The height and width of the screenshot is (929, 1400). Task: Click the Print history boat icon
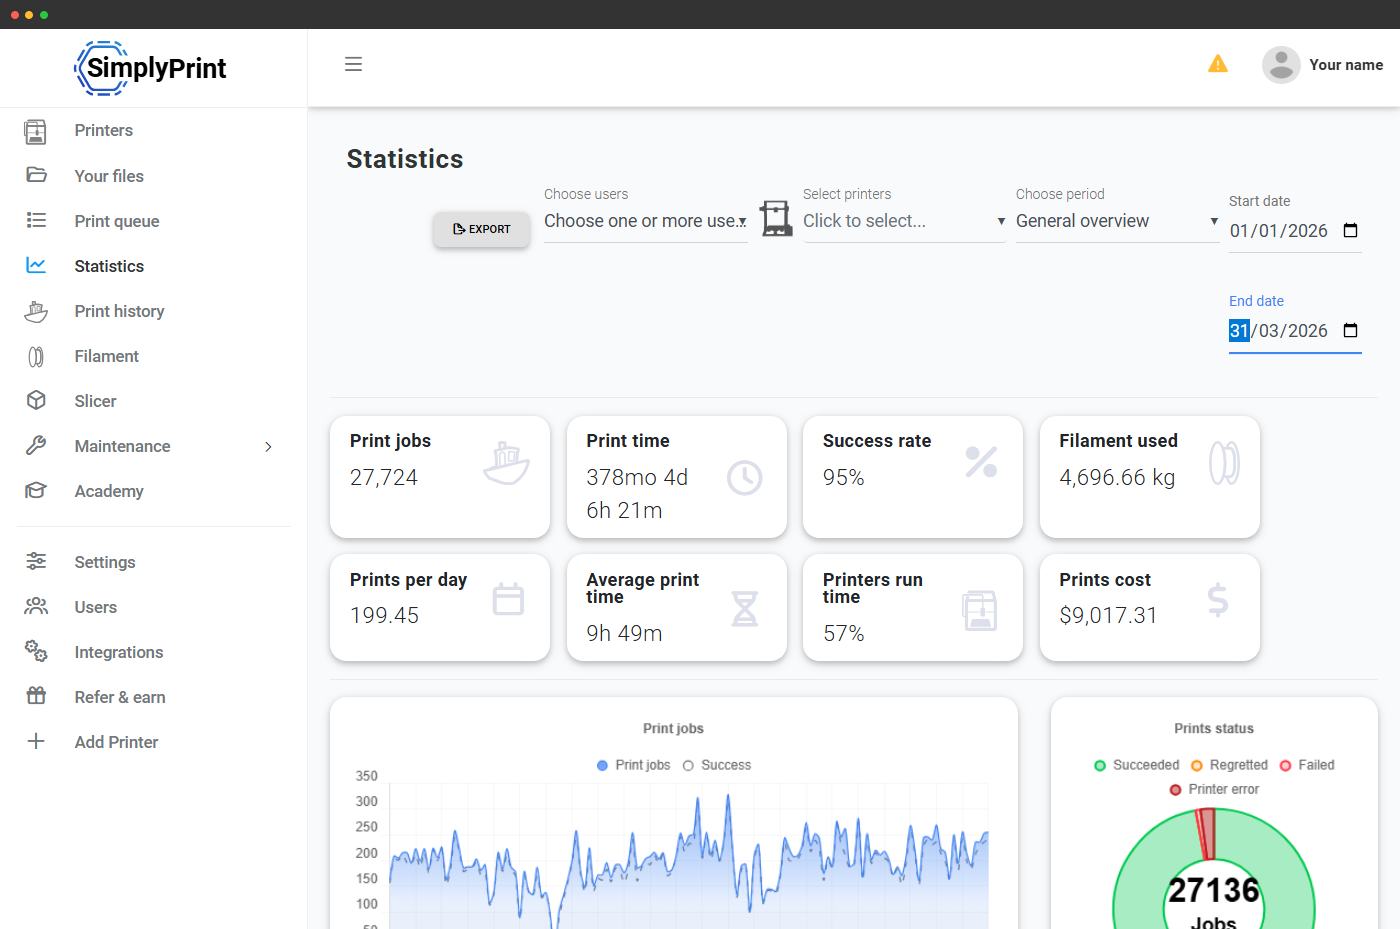point(36,312)
